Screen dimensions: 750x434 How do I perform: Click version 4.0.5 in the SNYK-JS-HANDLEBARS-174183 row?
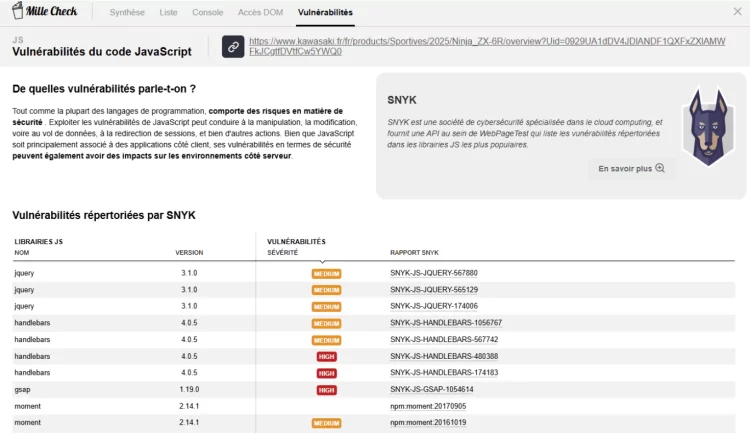(x=189, y=373)
